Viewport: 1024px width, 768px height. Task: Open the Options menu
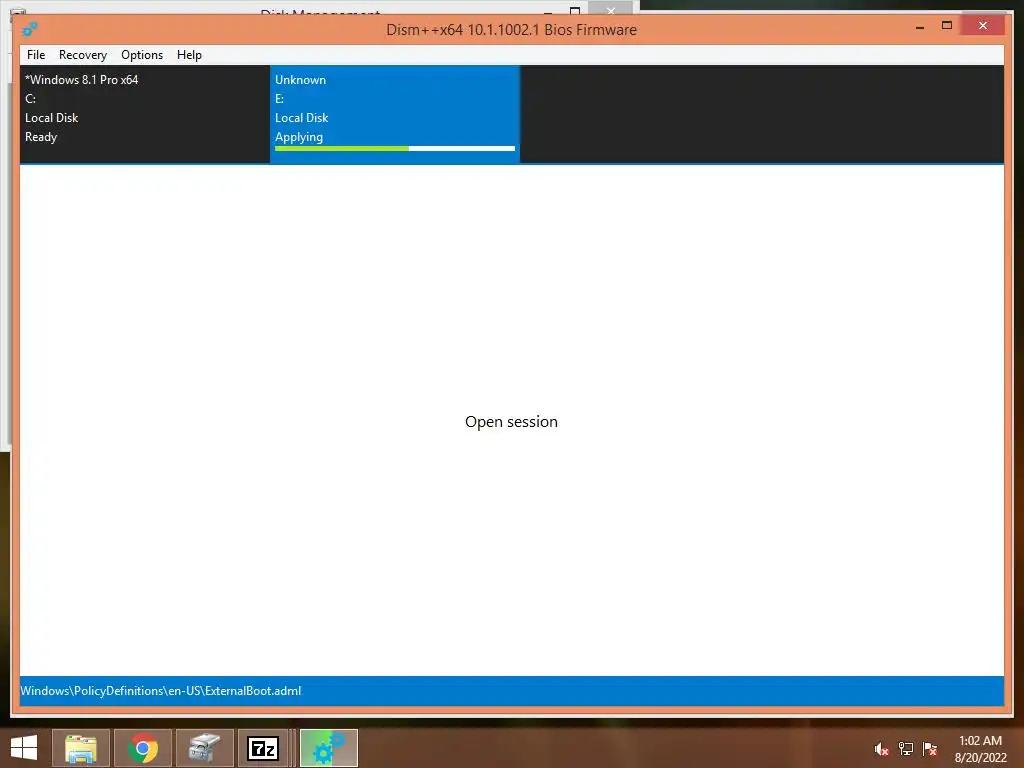click(x=142, y=55)
